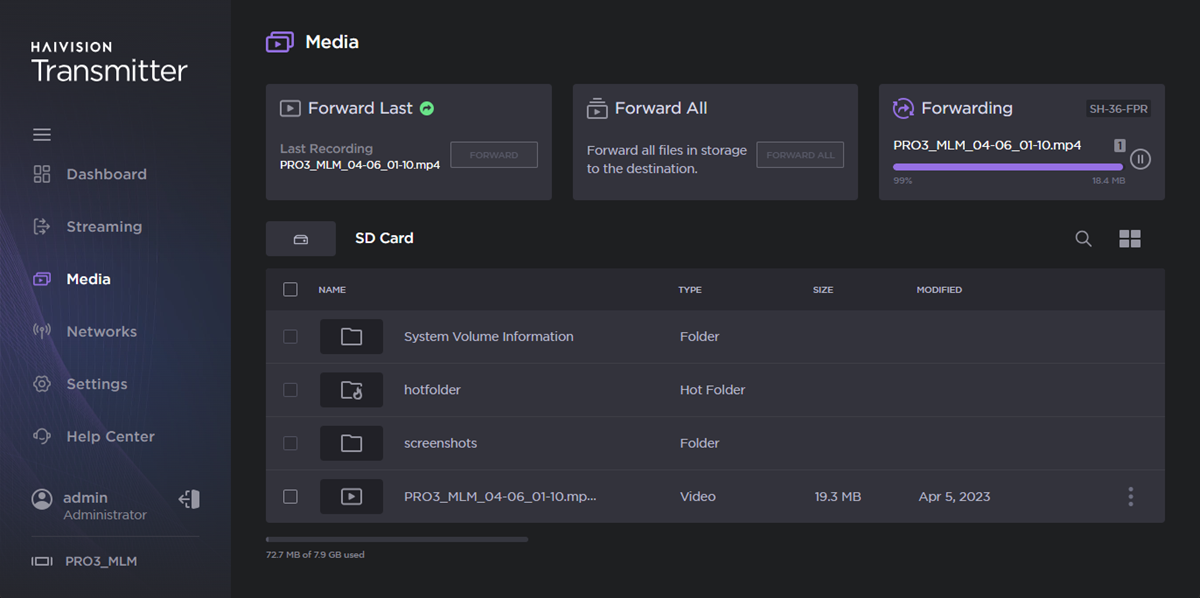
Task: Open the options menu for the video file
Action: (x=1130, y=496)
